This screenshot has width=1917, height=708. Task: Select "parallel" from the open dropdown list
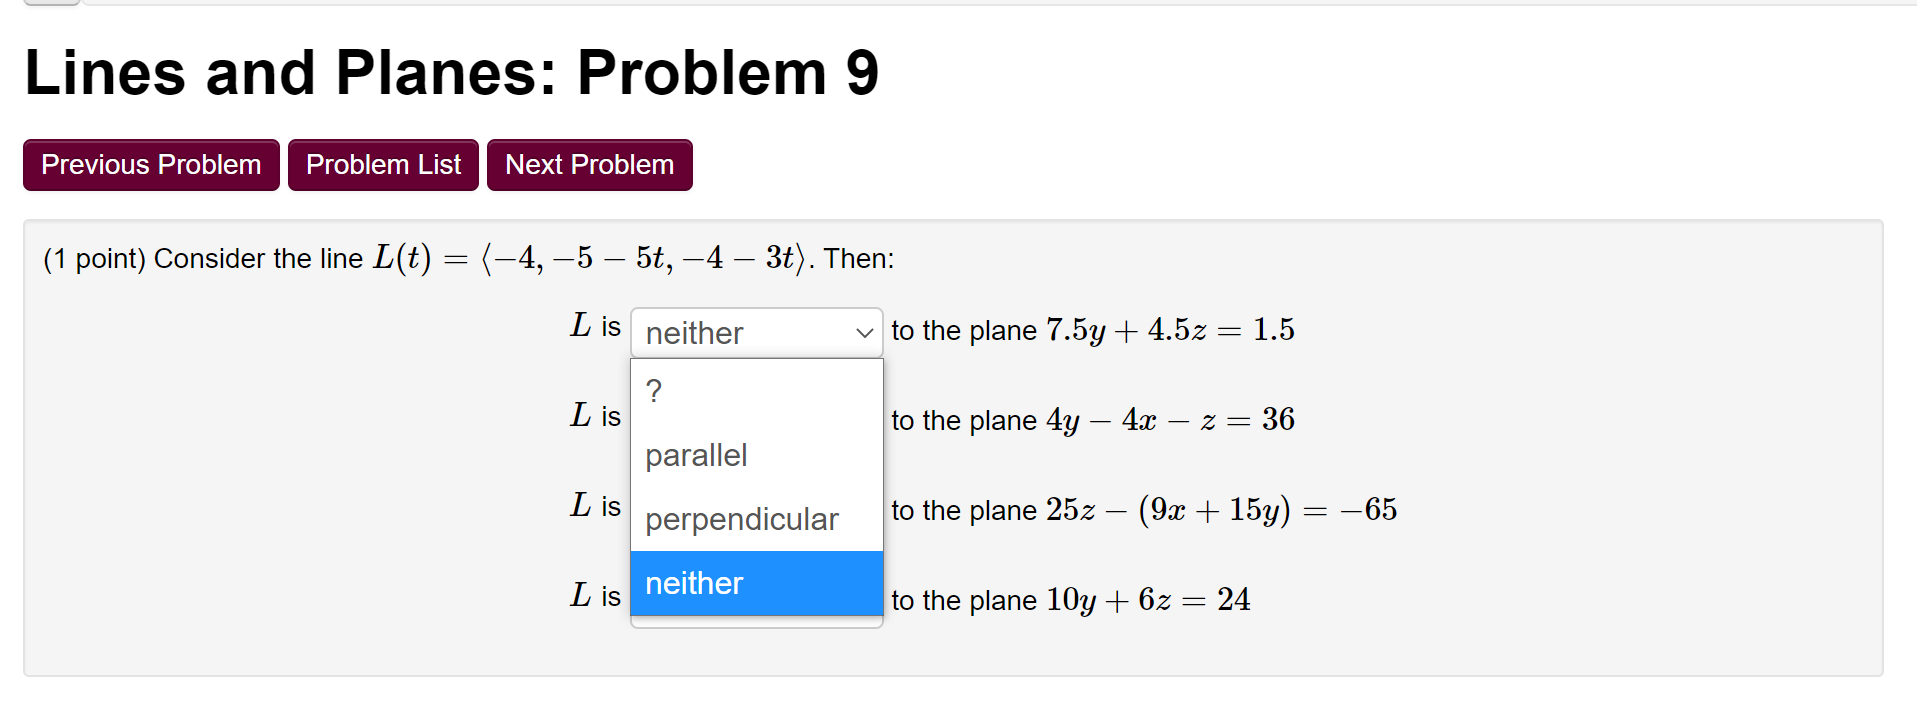(695, 455)
